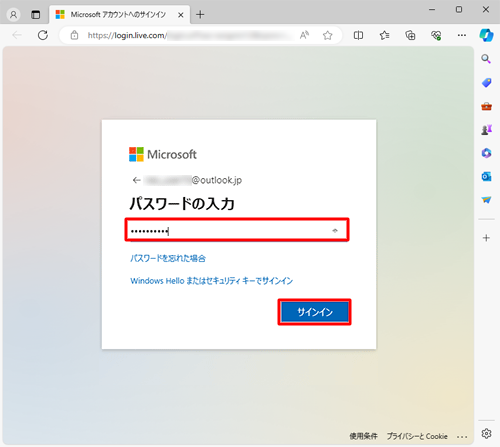This screenshot has height=447, width=500.
Task: Go back to the account entry
Action: [x=136, y=180]
